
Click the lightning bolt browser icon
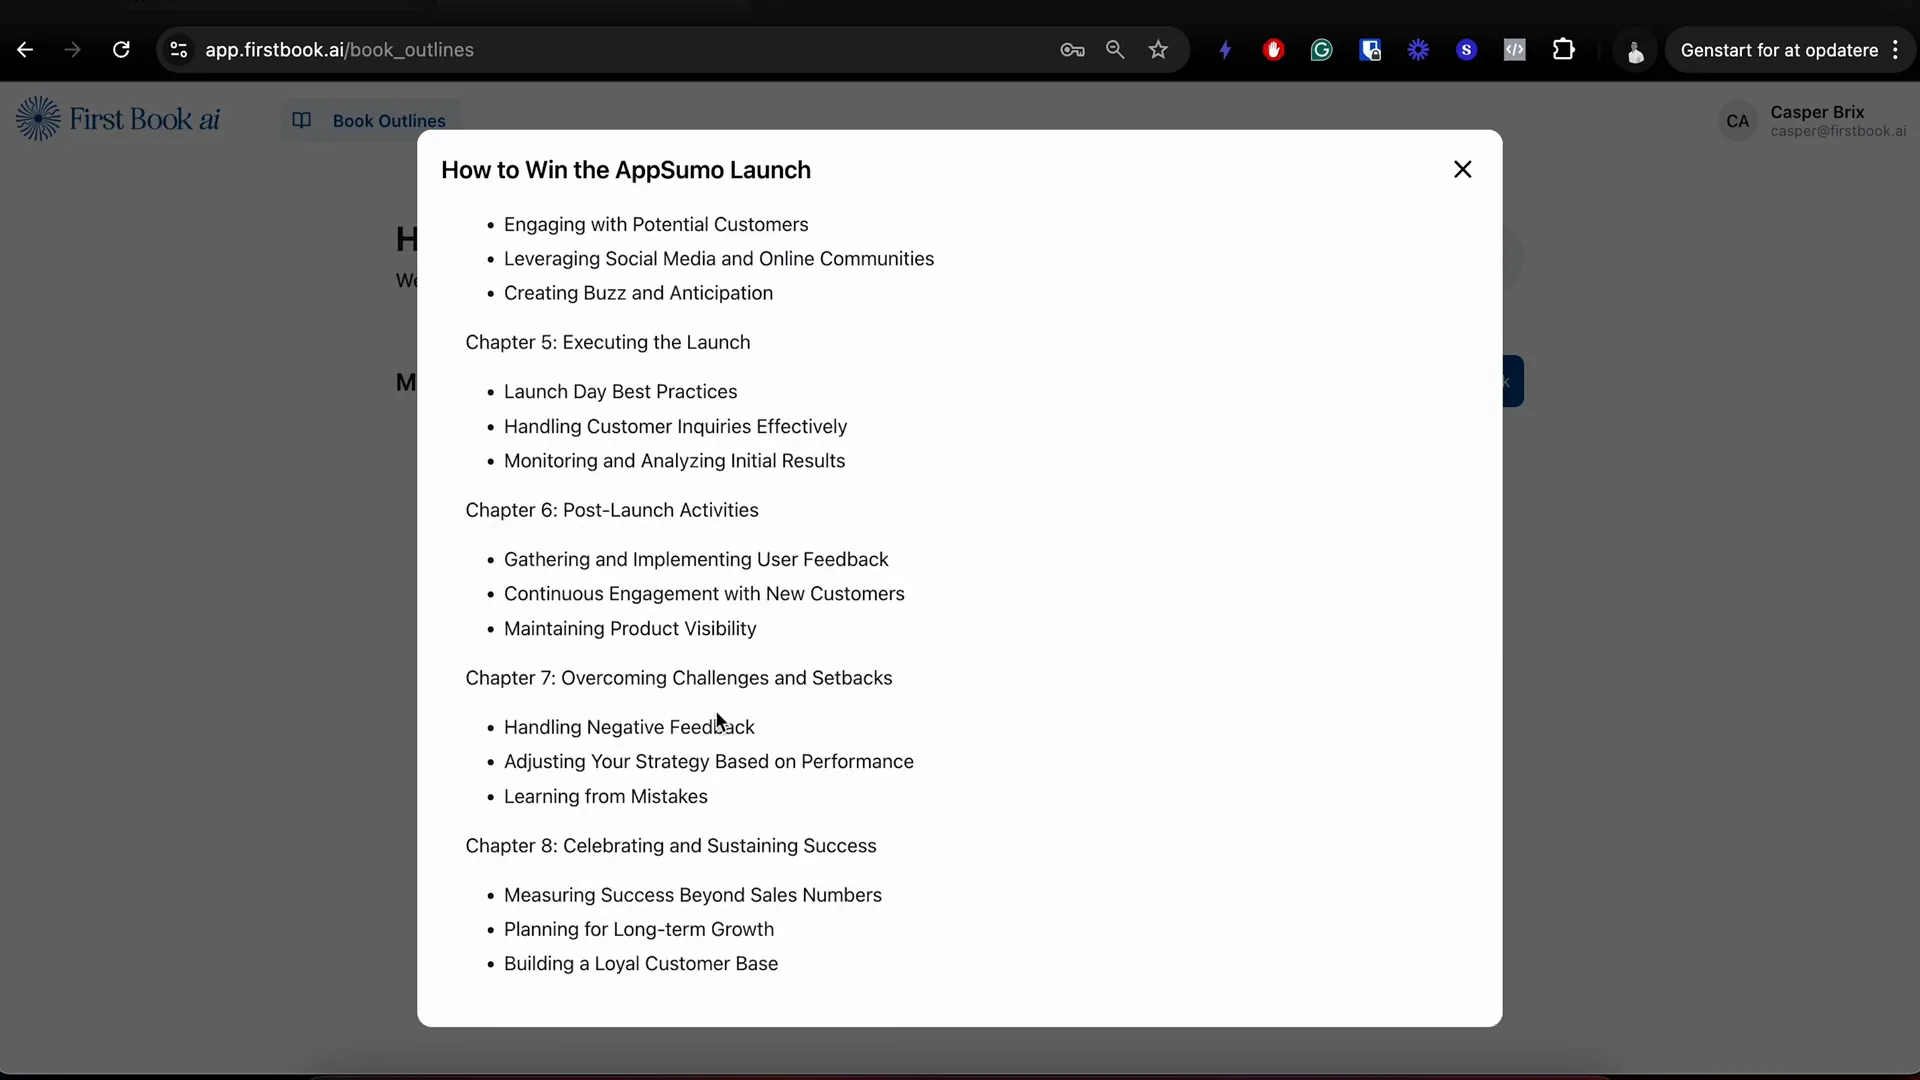(1224, 50)
